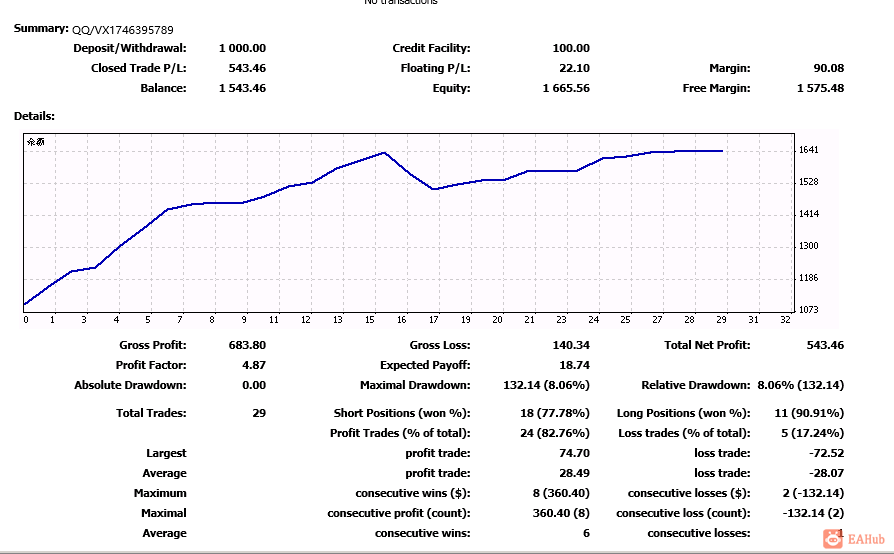Select the Gross Loss value 140.34
This screenshot has width=894, height=554.
click(571, 345)
